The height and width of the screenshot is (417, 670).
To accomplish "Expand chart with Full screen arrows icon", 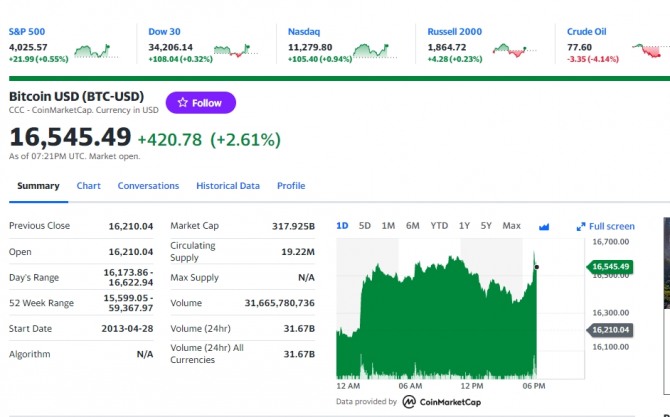I will (x=581, y=226).
